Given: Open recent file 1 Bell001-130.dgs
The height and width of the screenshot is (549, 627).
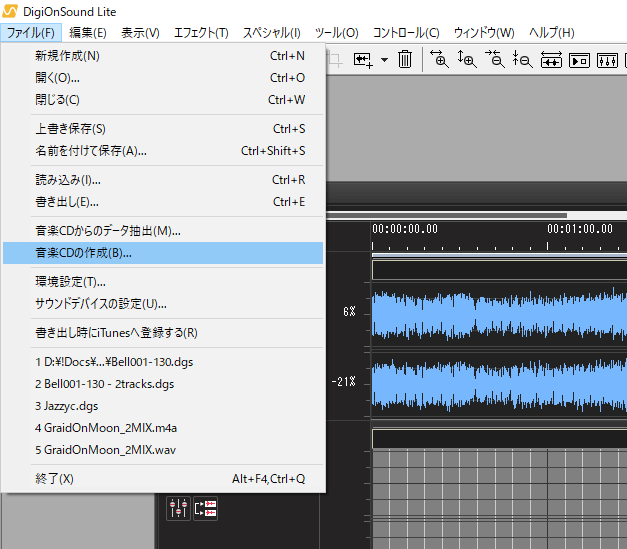Looking at the screenshot, I should pos(163,362).
